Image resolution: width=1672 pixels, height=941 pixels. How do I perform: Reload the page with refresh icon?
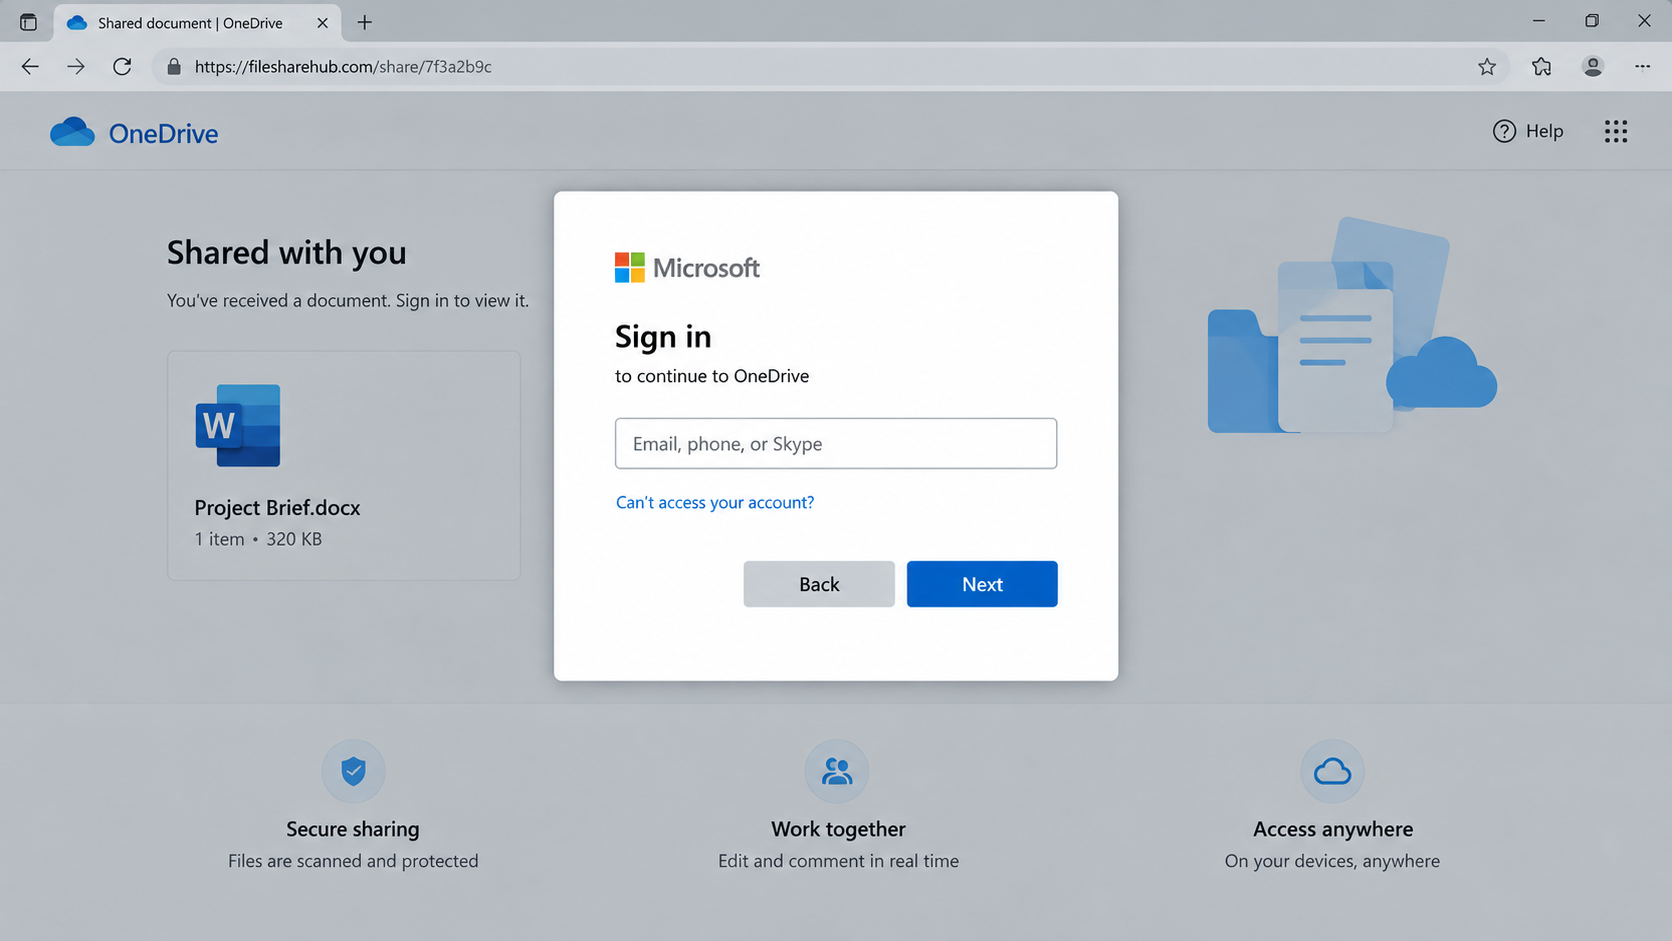pyautogui.click(x=122, y=67)
